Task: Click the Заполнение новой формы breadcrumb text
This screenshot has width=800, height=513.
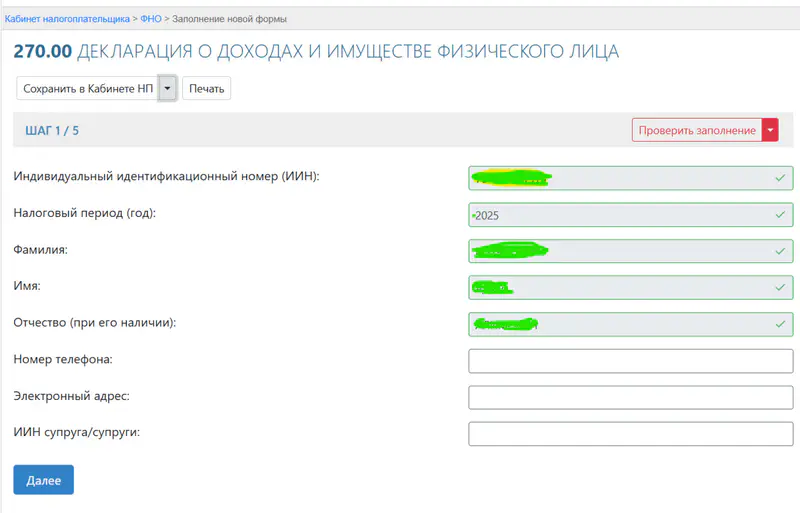Action: 229,19
